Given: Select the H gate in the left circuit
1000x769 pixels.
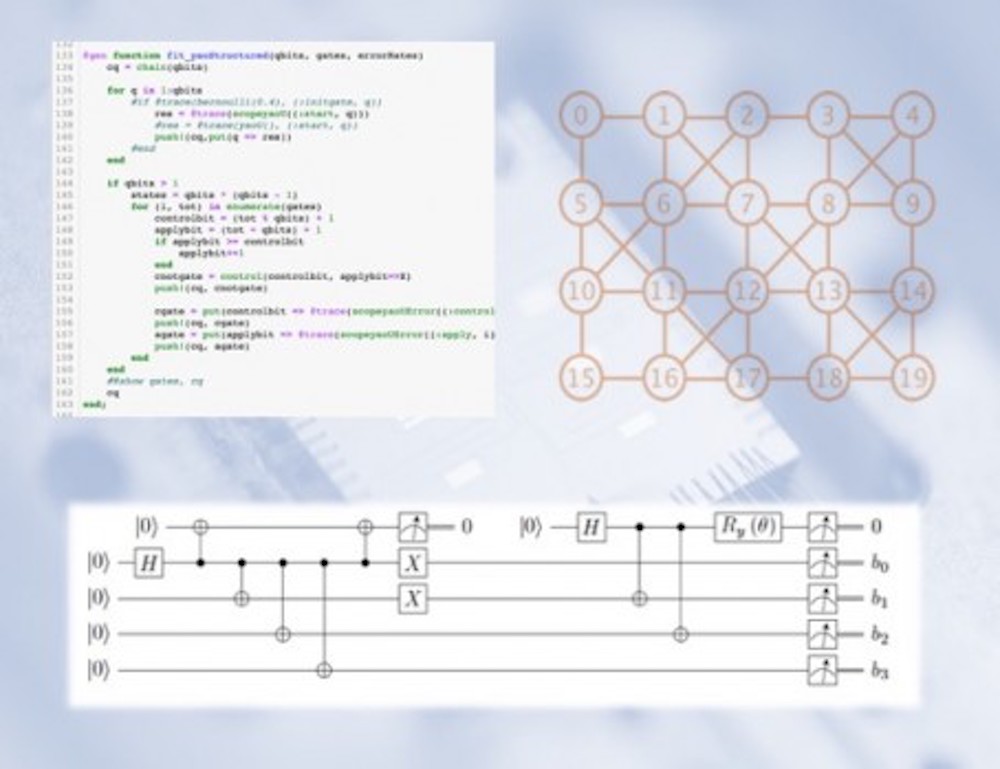Looking at the screenshot, I should coord(148,563).
